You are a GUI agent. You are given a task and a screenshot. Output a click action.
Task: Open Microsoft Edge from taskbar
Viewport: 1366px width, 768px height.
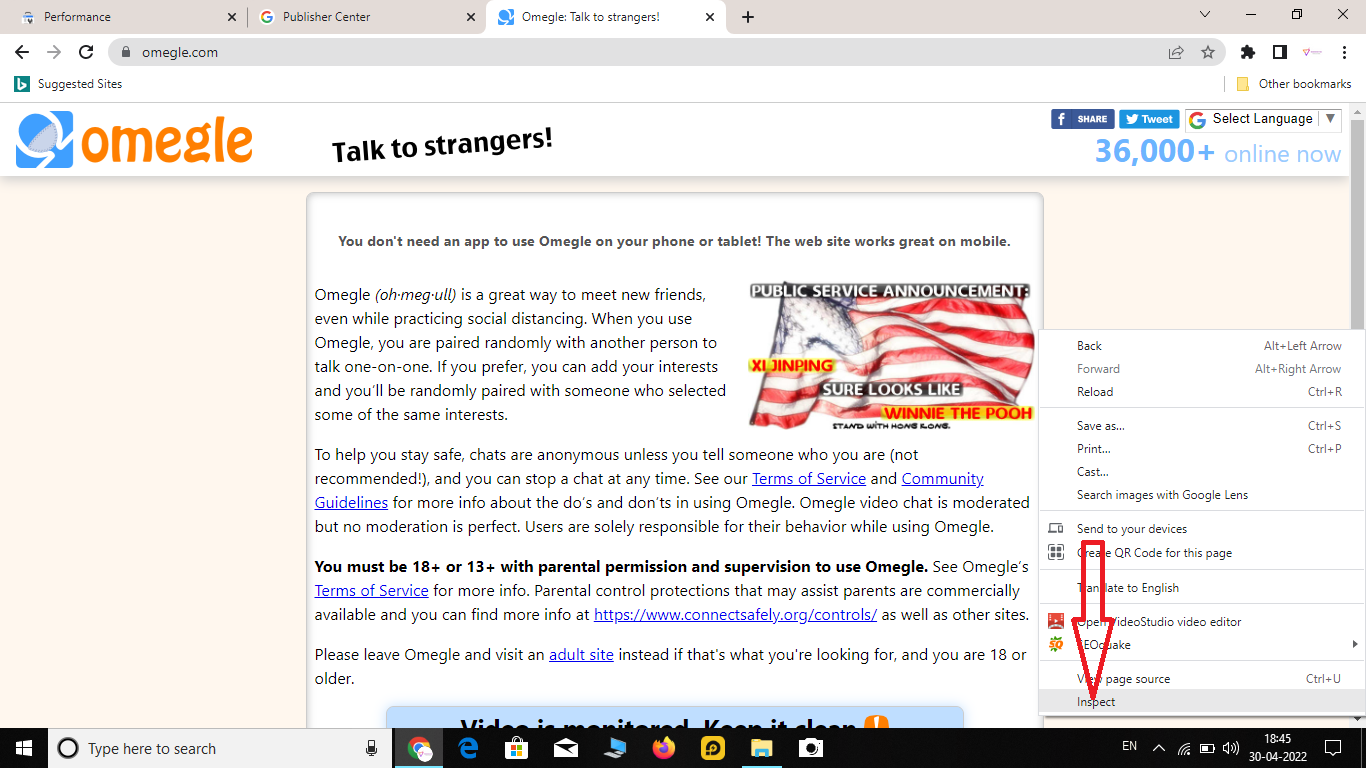[x=468, y=748]
